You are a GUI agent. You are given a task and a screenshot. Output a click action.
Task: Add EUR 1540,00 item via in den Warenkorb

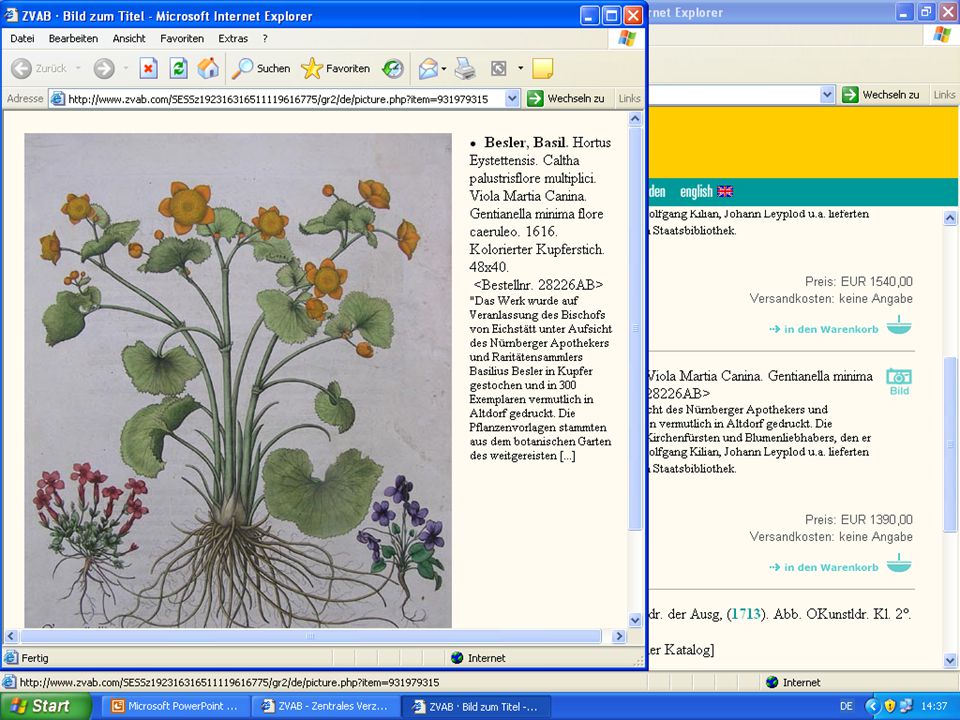click(x=824, y=329)
